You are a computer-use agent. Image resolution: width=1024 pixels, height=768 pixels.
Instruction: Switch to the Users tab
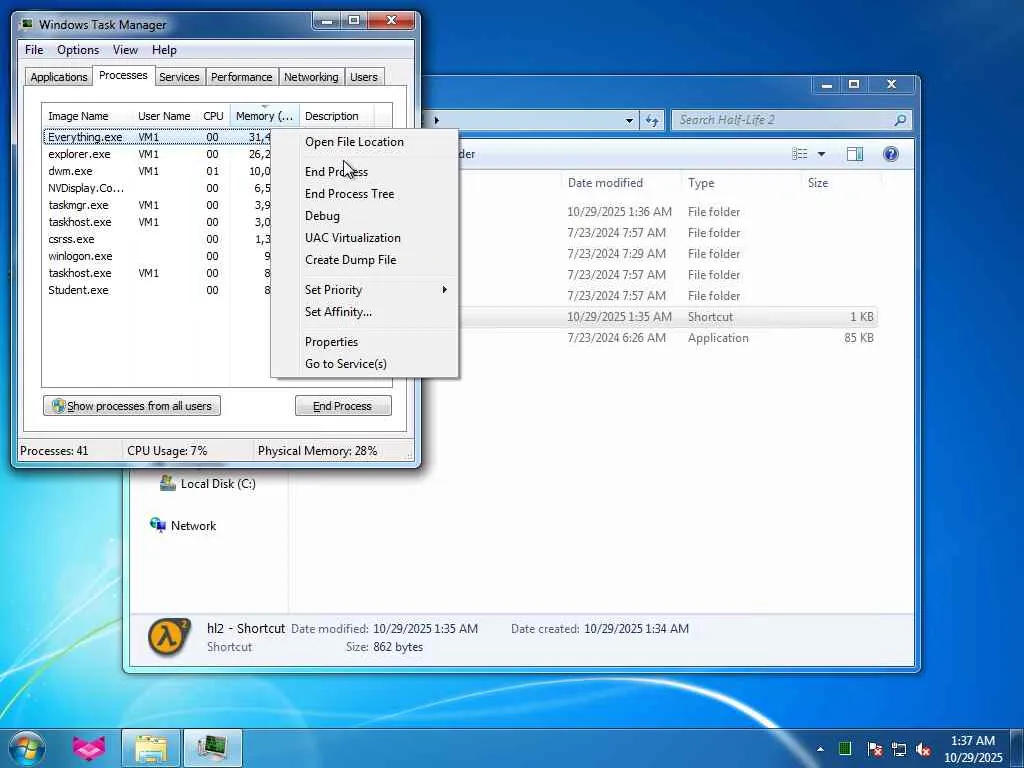[x=364, y=77]
